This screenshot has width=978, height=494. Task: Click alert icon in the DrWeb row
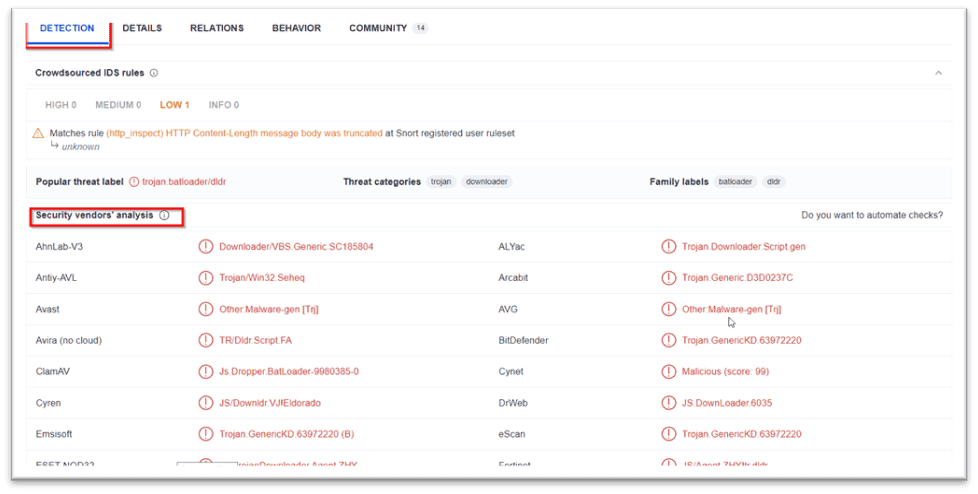pos(669,402)
